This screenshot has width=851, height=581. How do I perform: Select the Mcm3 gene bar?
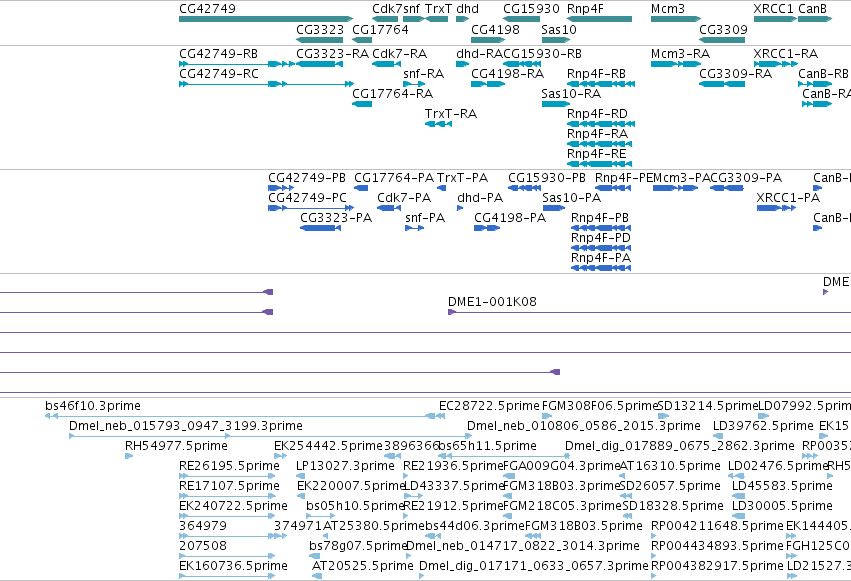tap(676, 19)
